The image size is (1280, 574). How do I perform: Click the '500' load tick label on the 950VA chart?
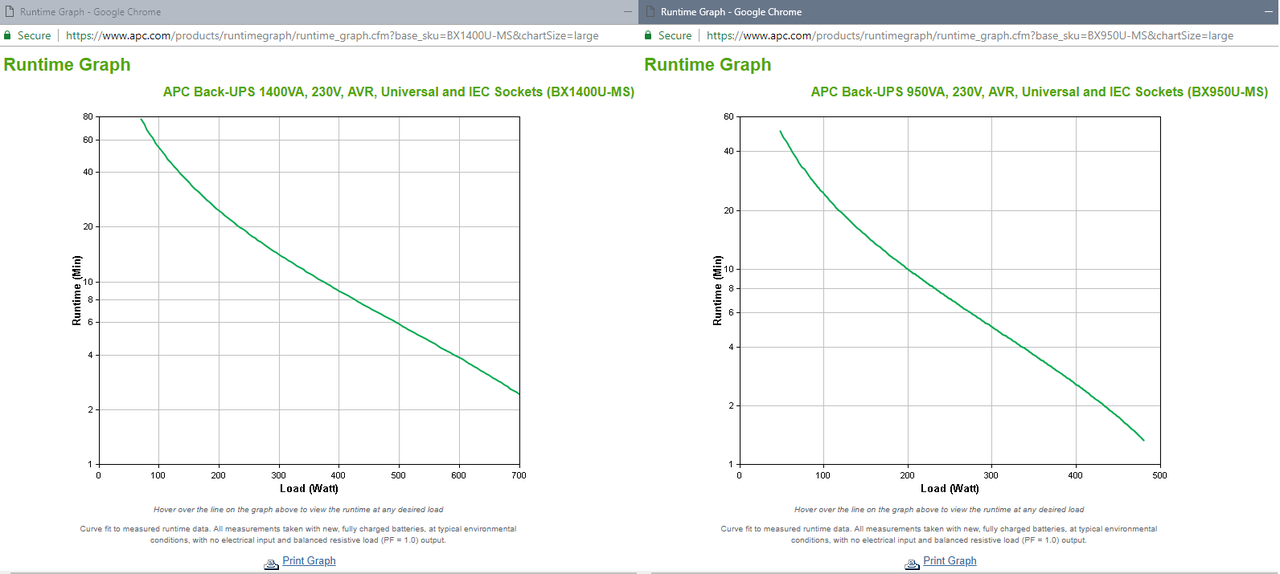pos(1160,475)
